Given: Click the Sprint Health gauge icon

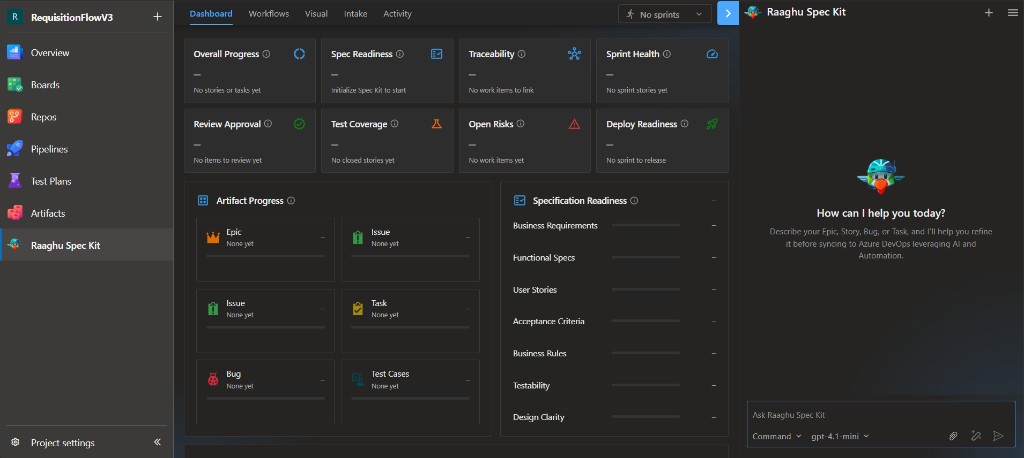Looking at the screenshot, I should tap(712, 54).
